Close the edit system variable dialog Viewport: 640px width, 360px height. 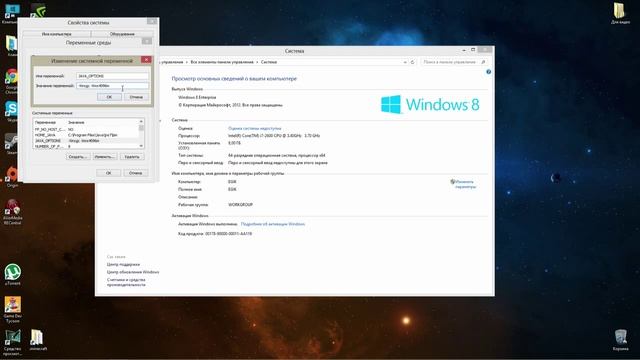(146, 60)
